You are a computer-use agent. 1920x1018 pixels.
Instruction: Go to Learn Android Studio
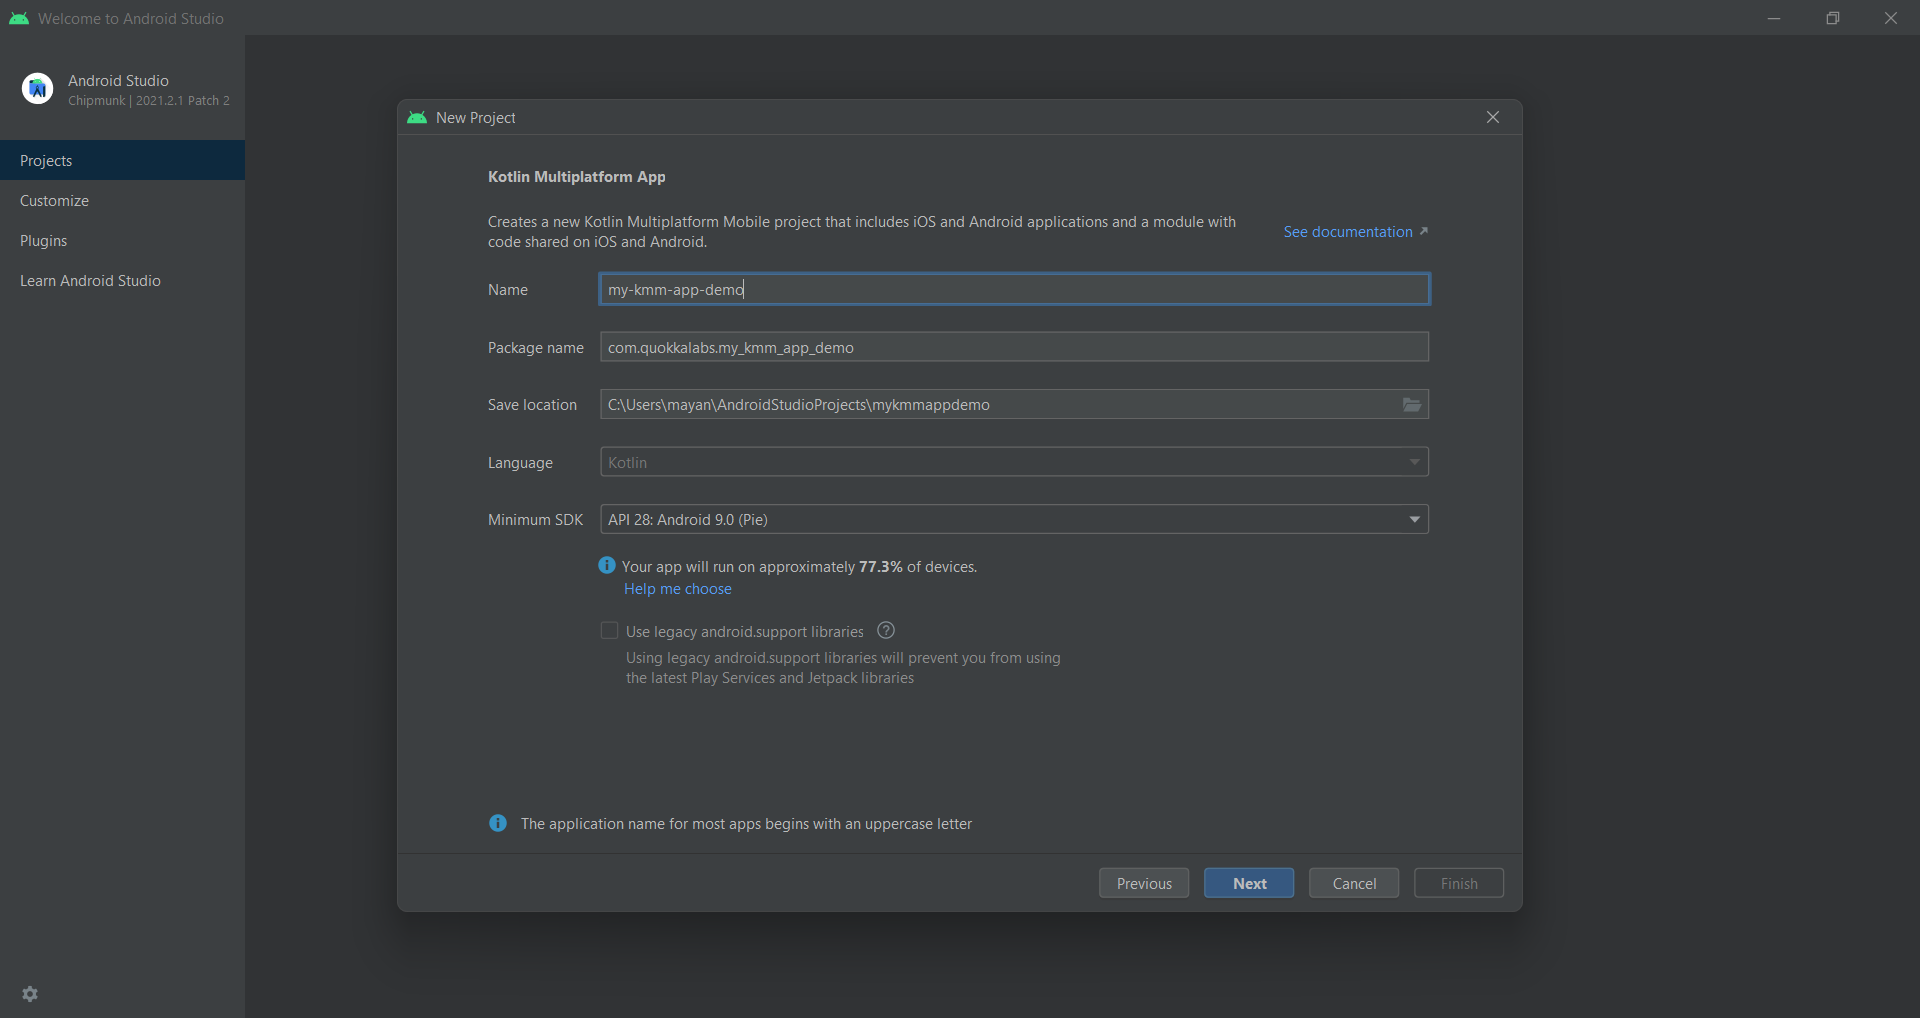(x=122, y=280)
